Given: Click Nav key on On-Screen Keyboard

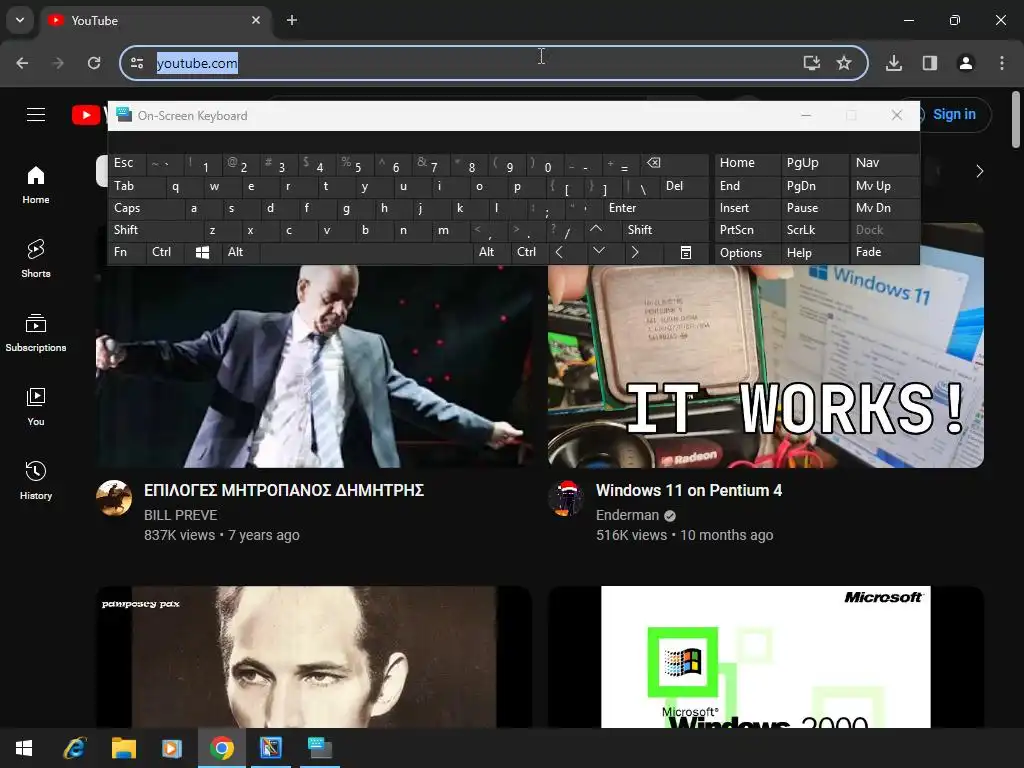Looking at the screenshot, I should 884,163.
